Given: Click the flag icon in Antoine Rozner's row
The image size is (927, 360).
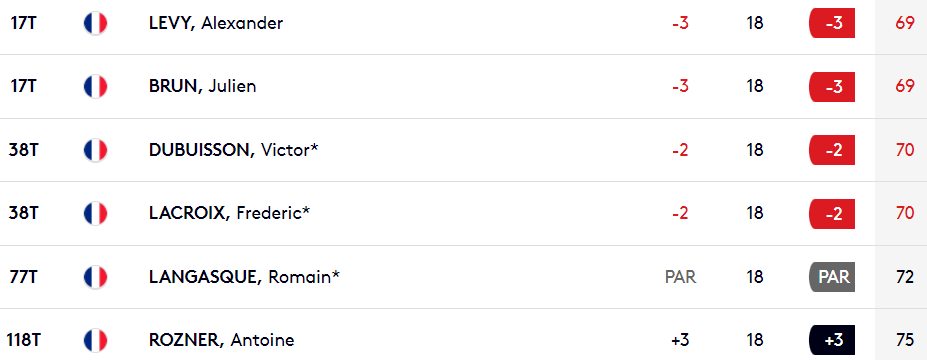Looking at the screenshot, I should (x=95, y=340).
